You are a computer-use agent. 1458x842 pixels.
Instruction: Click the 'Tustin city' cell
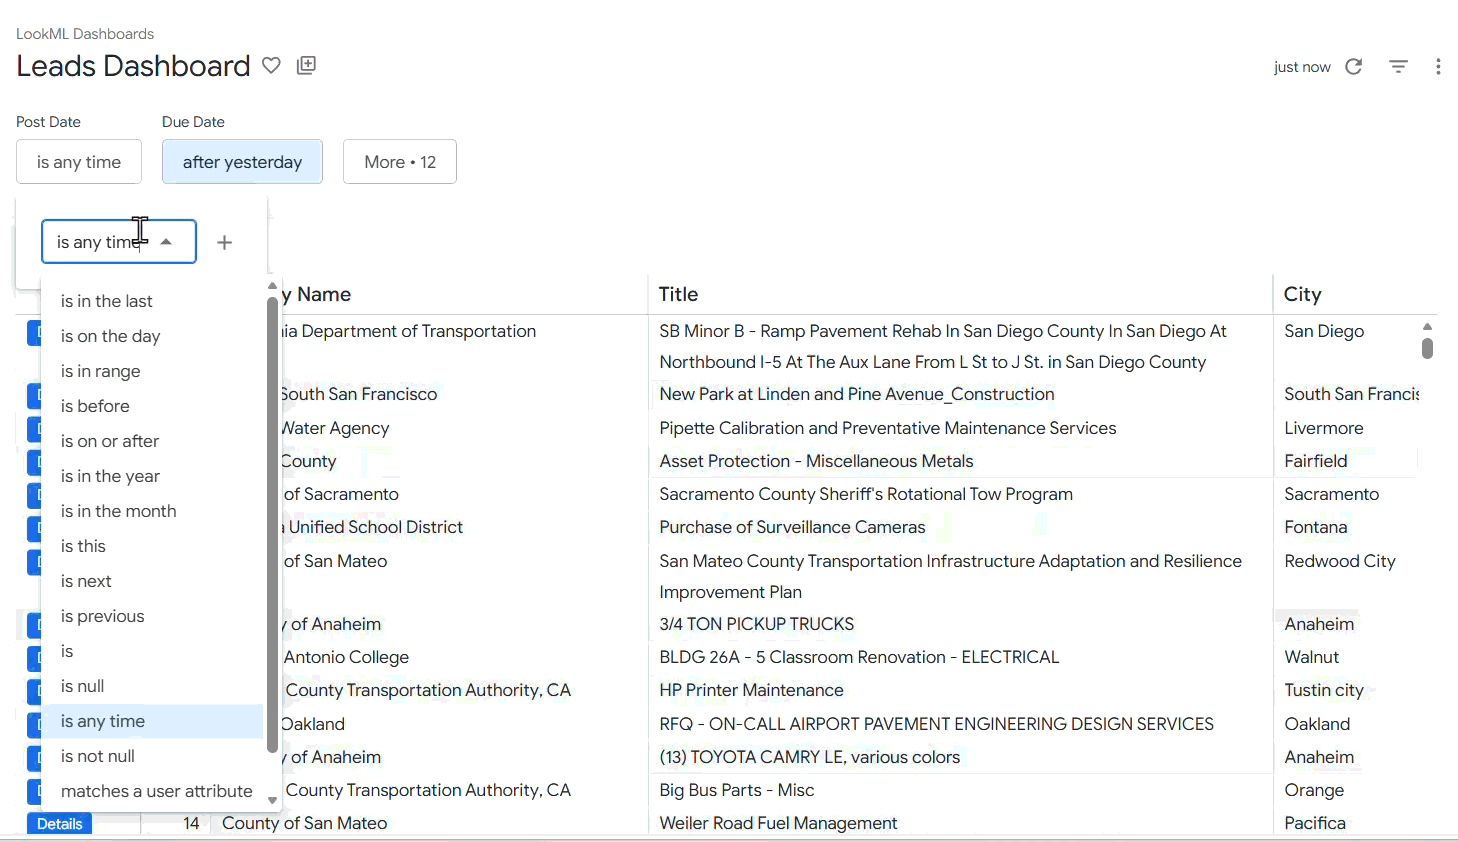[x=1324, y=690]
